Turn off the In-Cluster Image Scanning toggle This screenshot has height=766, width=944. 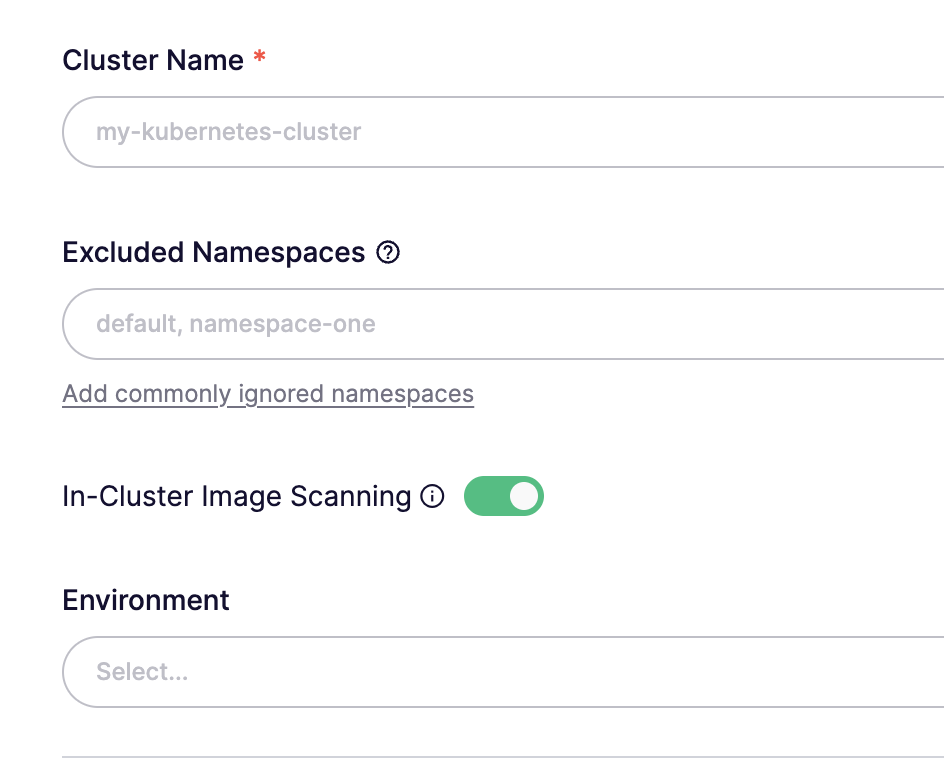tap(504, 496)
